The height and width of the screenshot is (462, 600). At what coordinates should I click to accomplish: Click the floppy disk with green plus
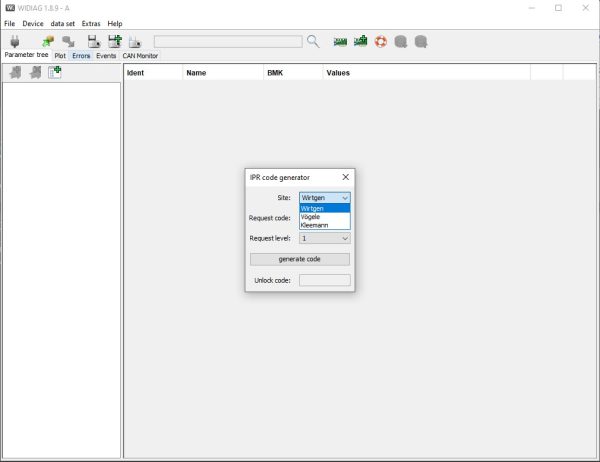point(115,41)
